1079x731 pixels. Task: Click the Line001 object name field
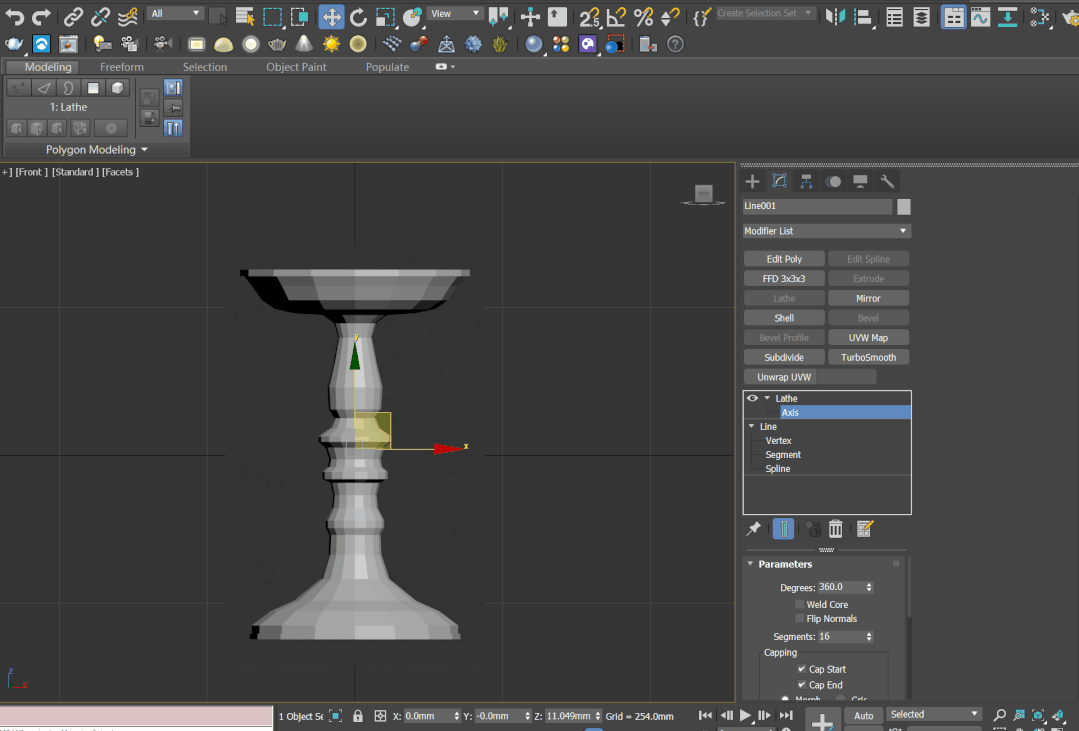817,206
